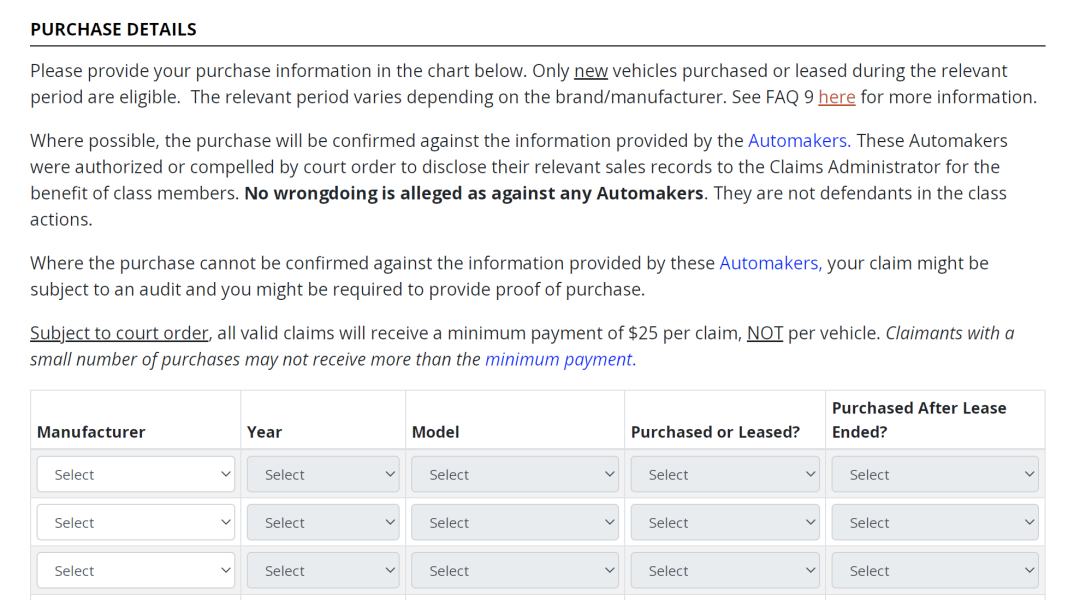
Task: Click the first blue 'Automakers.' link
Action: (x=799, y=141)
